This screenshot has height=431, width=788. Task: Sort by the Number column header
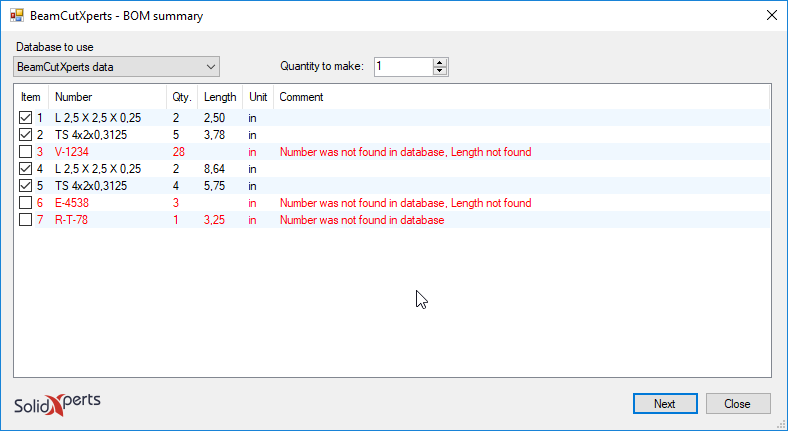[x=108, y=97]
